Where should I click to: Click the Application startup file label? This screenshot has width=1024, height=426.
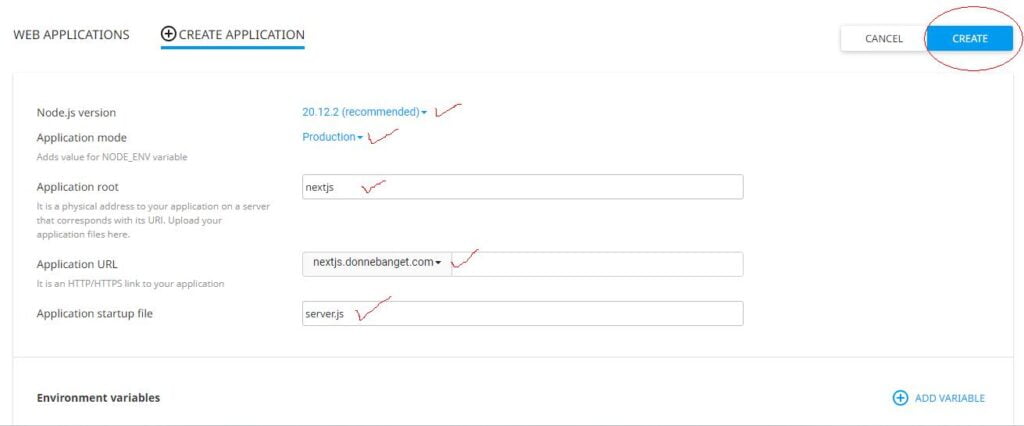click(x=95, y=314)
